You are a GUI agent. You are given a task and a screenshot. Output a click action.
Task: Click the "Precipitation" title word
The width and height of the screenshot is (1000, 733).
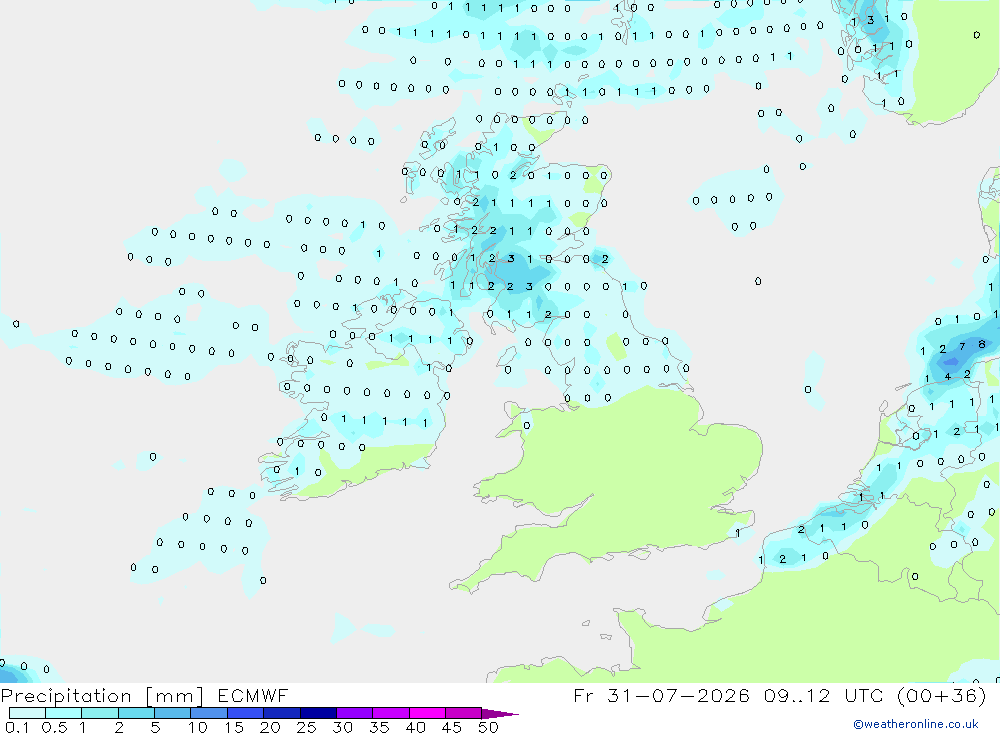tap(66, 696)
